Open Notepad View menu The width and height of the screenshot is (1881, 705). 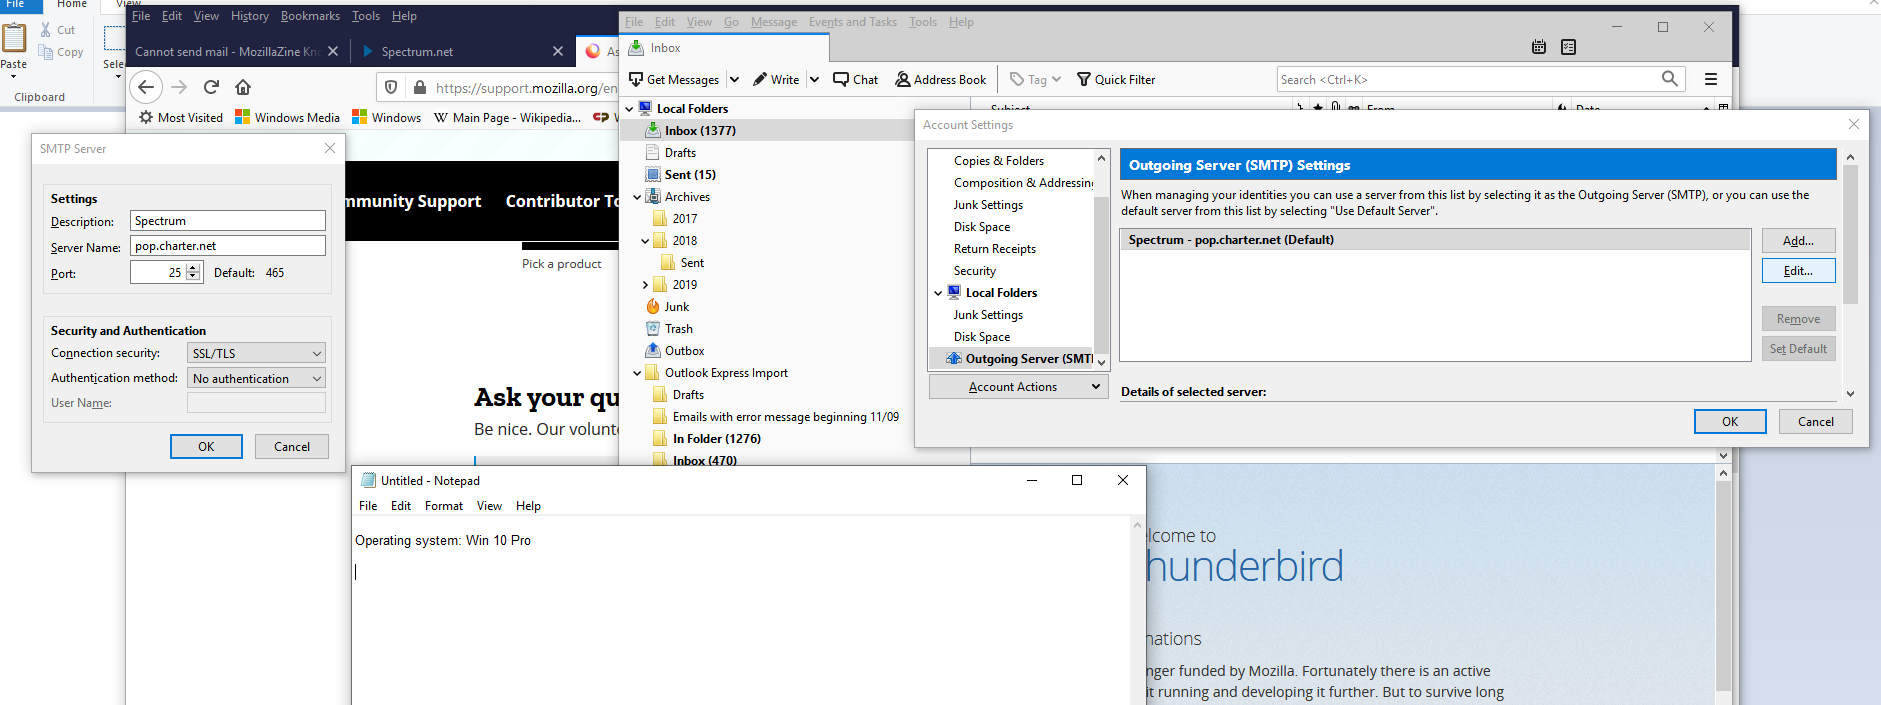(x=489, y=506)
